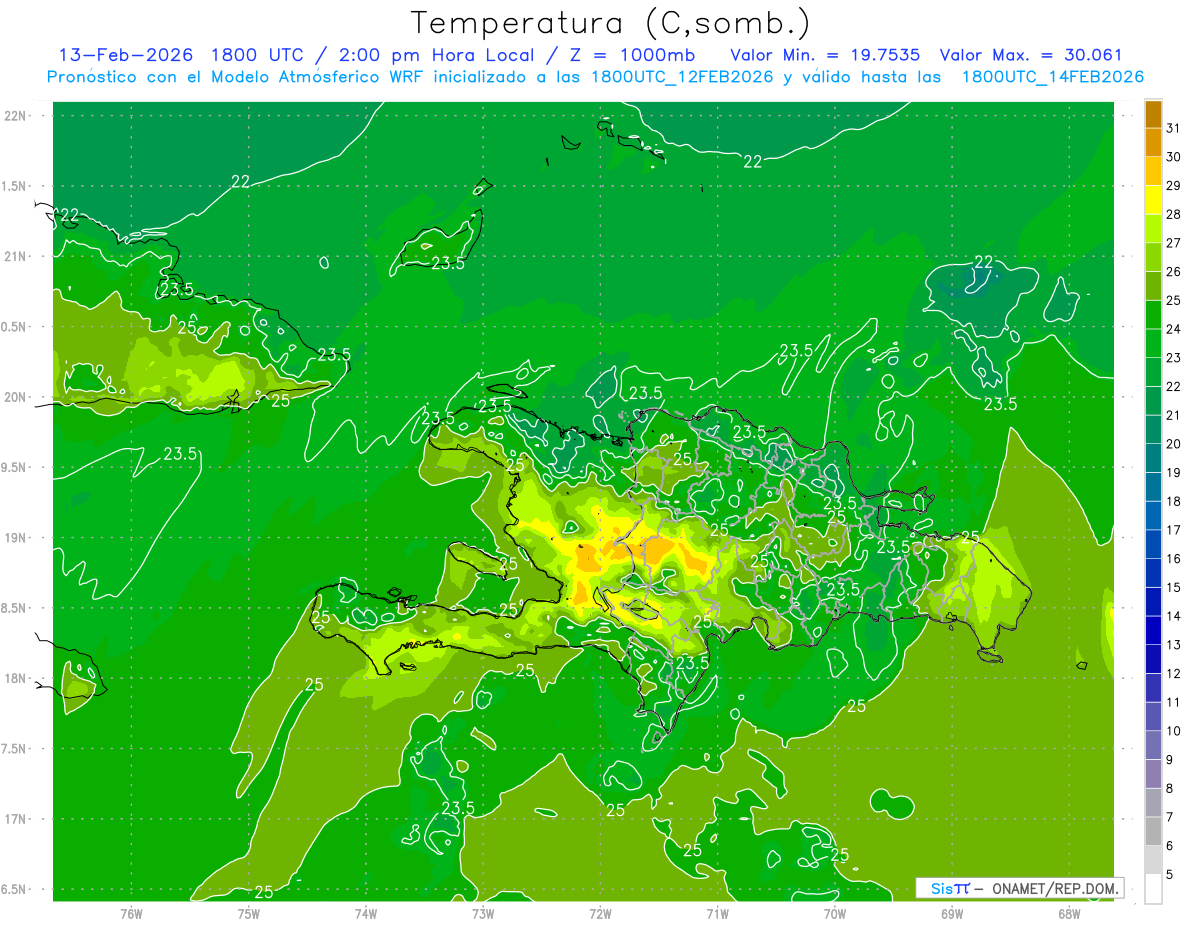This screenshot has height=927, width=1200.
Task: Click the purple swatch between 8 and 9
Action: click(1153, 774)
